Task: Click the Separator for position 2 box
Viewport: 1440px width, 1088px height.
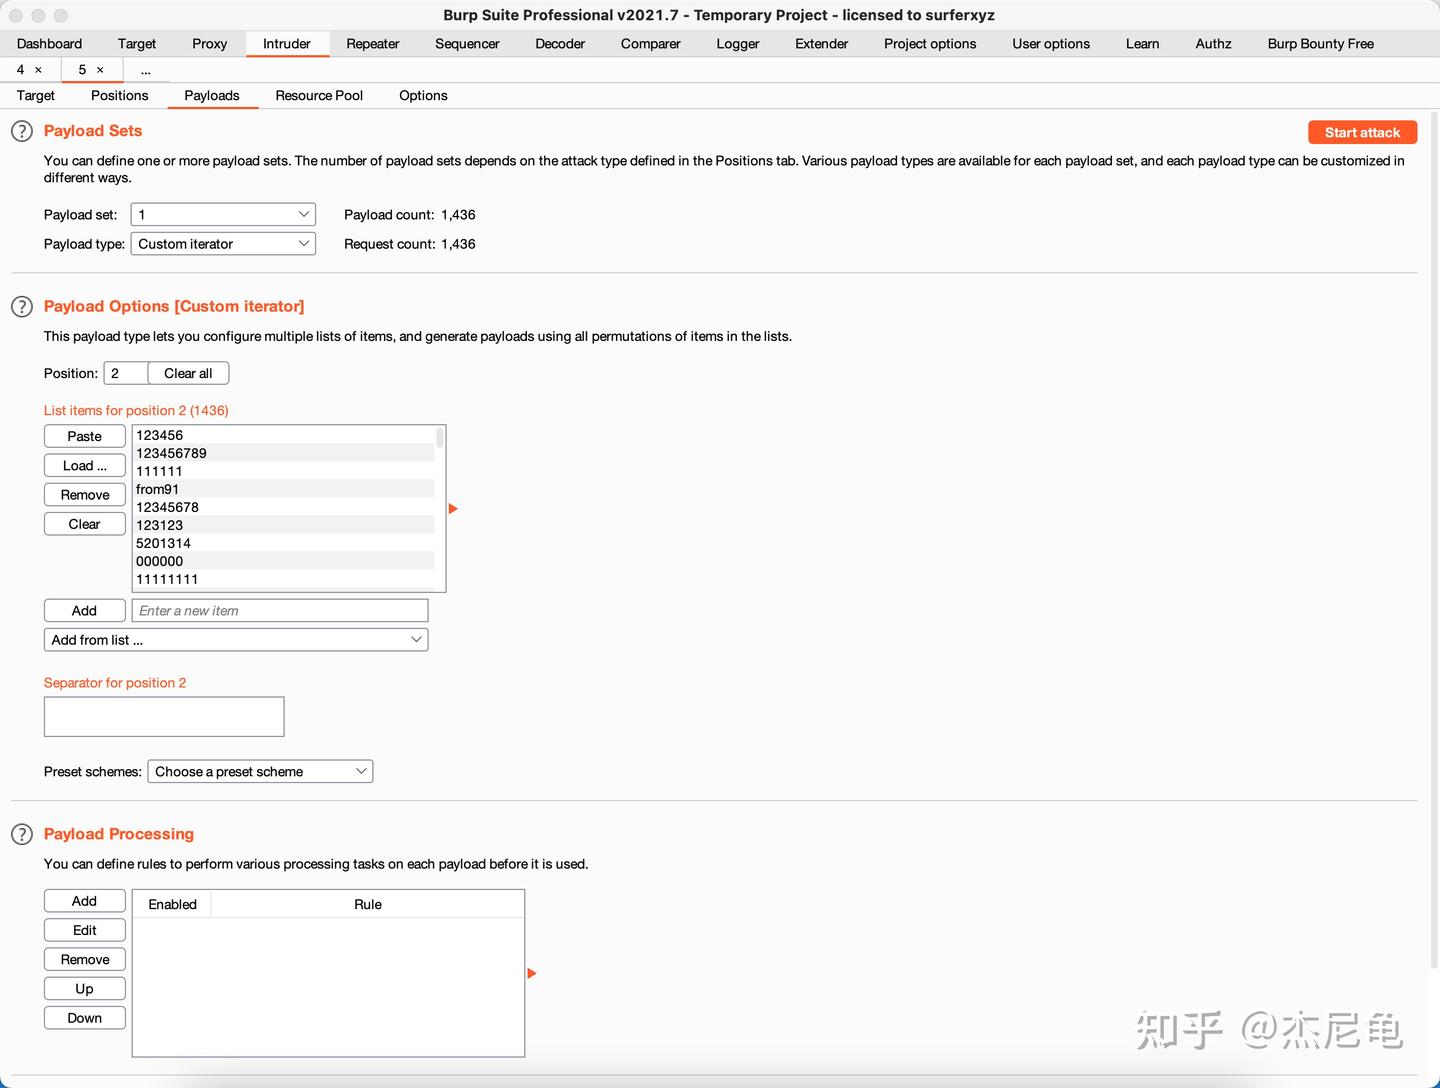Action: point(164,717)
